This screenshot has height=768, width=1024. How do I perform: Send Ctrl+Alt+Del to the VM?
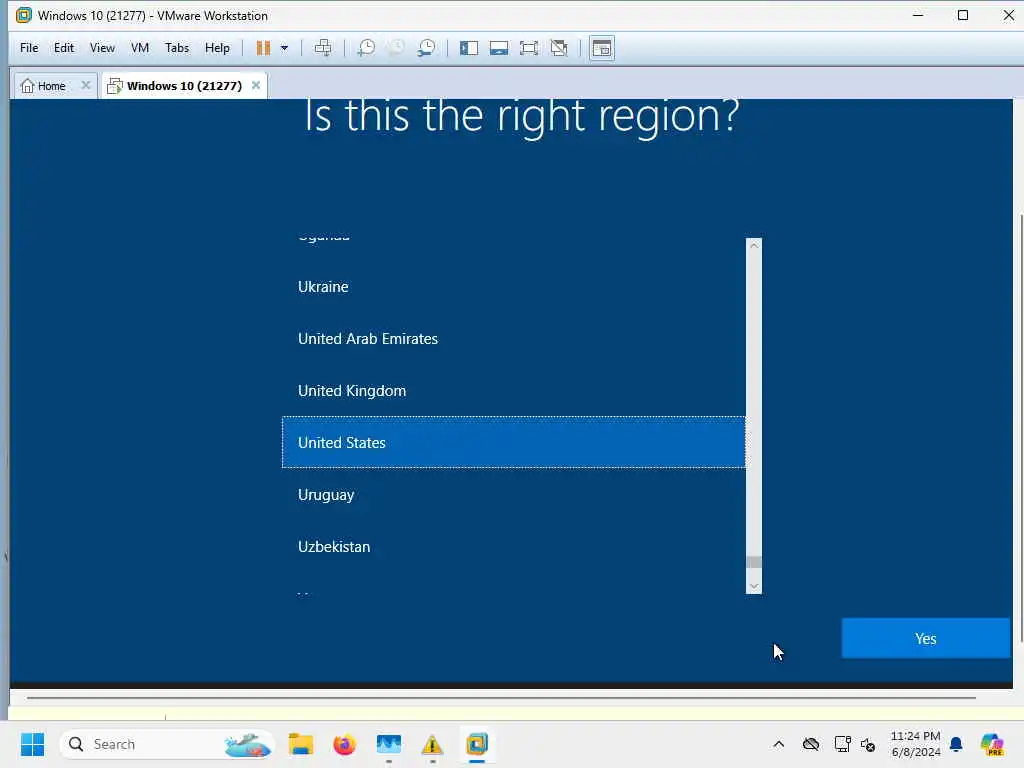[323, 48]
